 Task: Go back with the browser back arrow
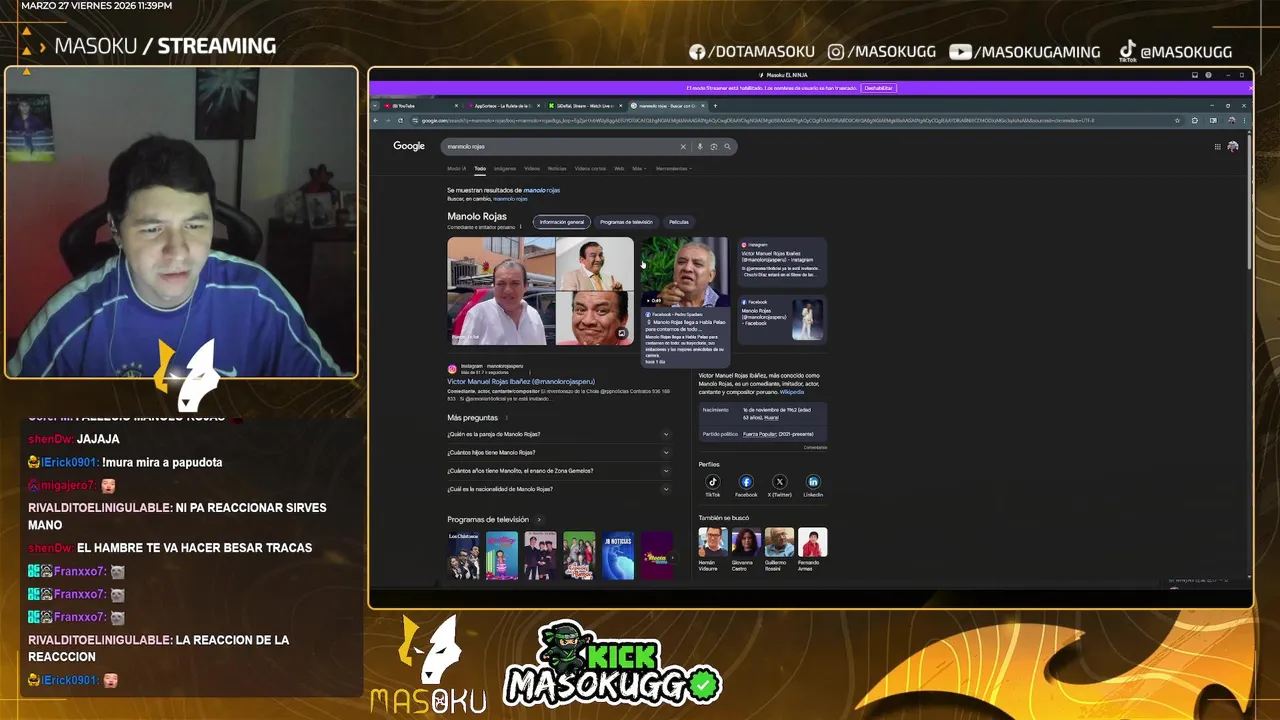376,121
